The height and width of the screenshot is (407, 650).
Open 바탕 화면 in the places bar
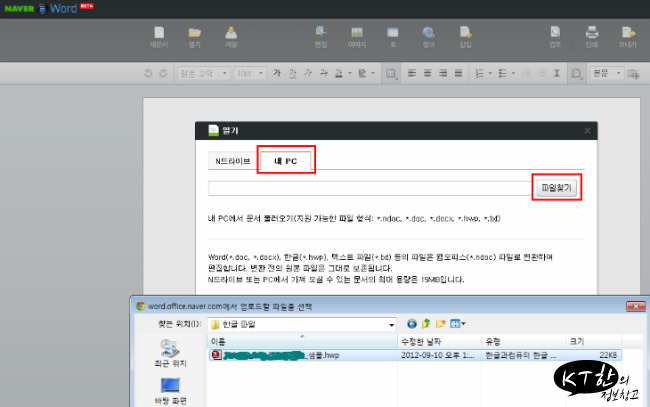pyautogui.click(x=170, y=391)
